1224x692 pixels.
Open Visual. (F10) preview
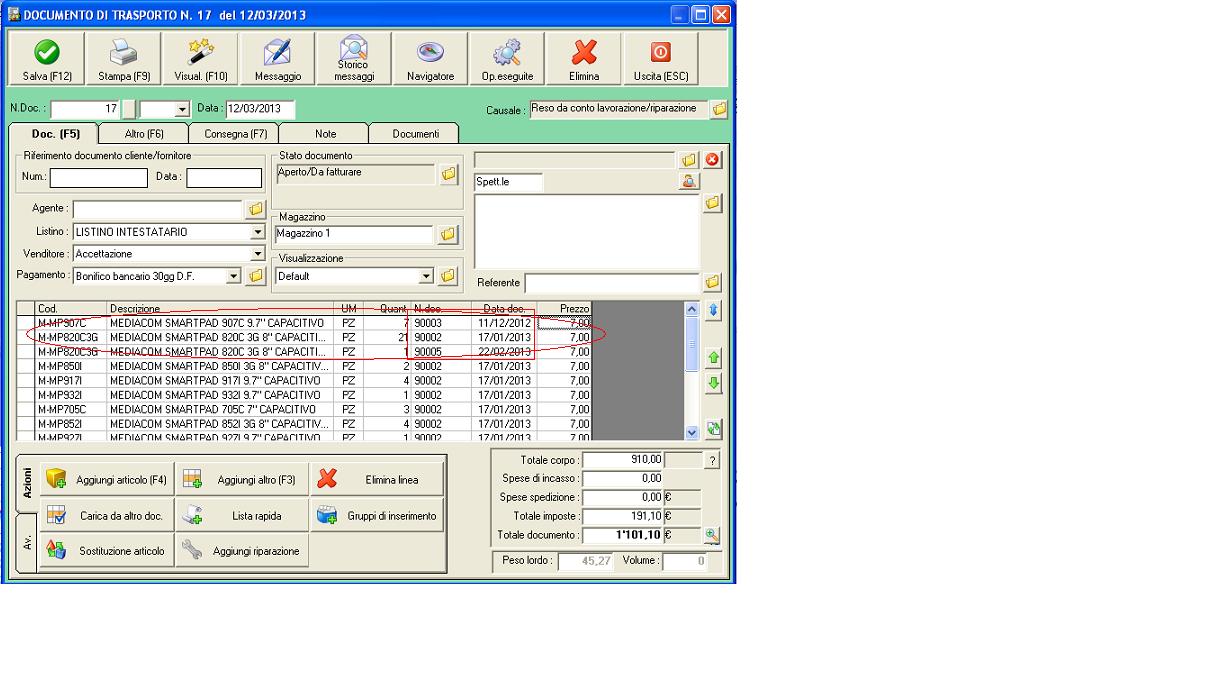coord(201,60)
